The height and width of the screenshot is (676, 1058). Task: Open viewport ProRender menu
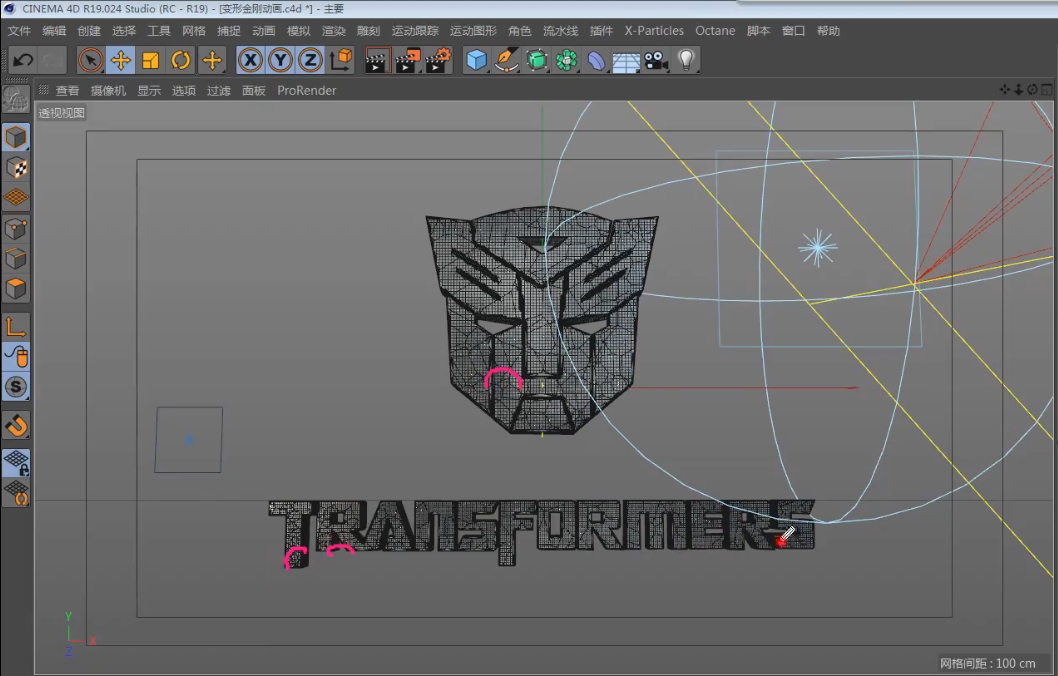(x=306, y=90)
